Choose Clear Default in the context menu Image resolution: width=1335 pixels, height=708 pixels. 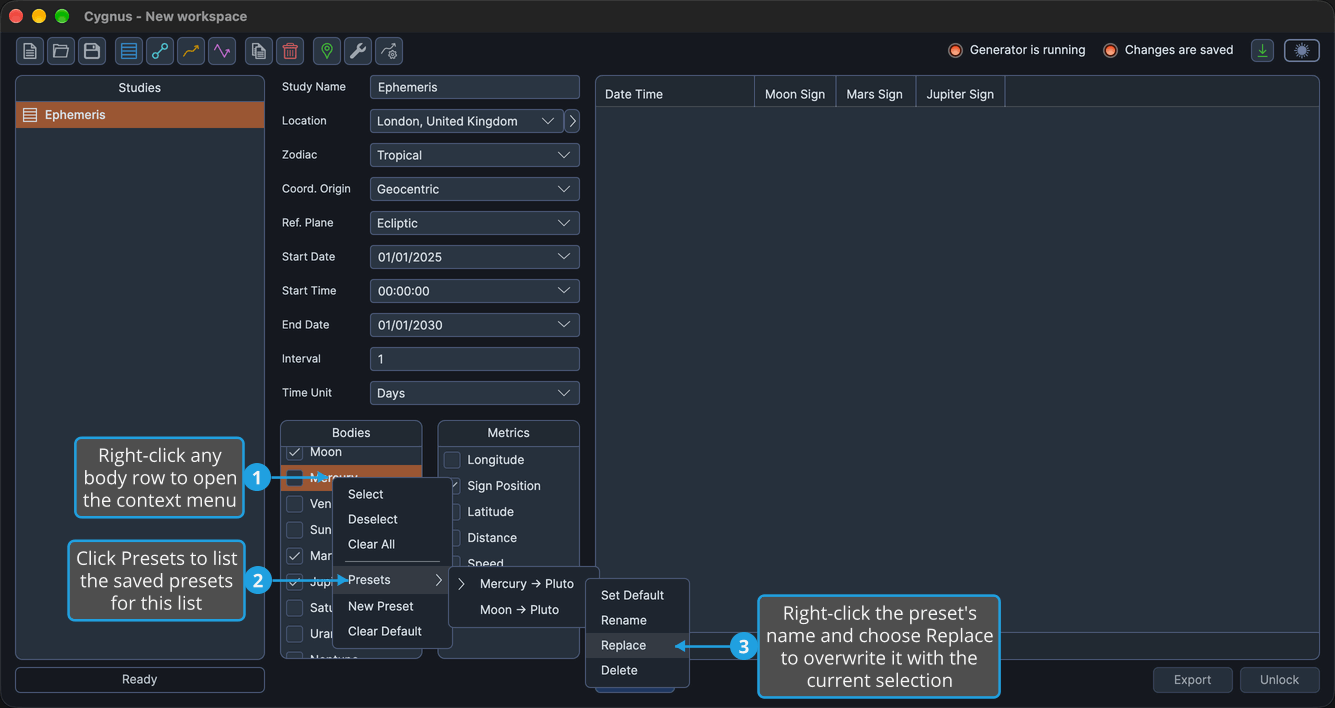click(392, 631)
